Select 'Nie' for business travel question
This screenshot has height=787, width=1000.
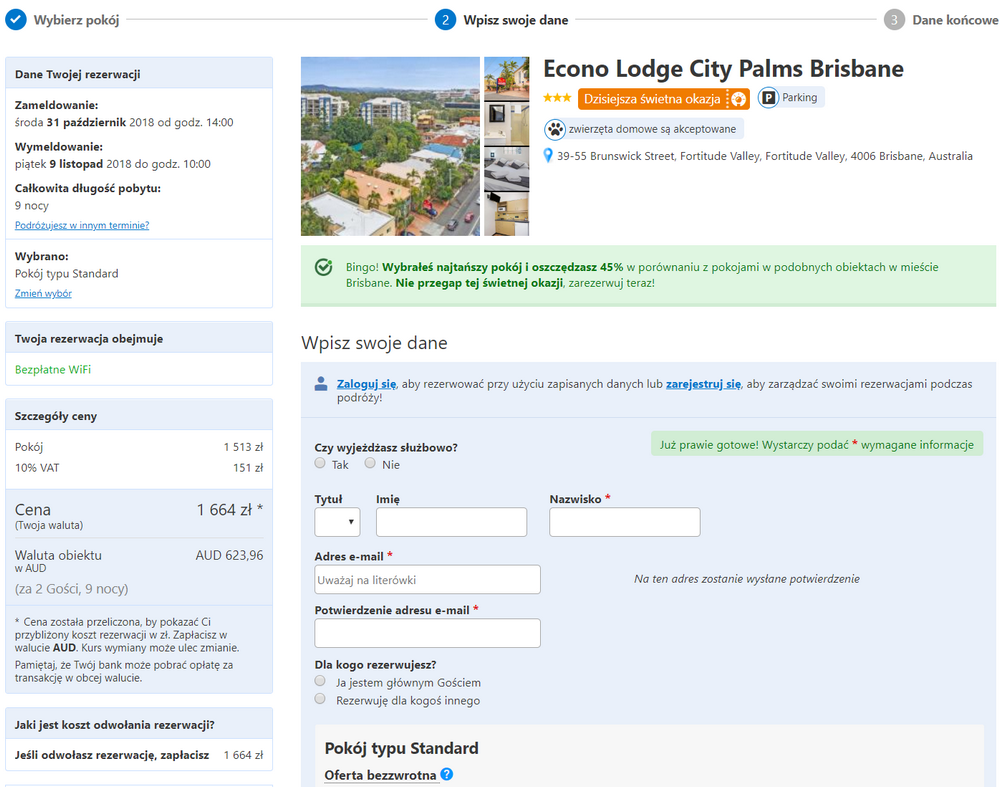click(x=369, y=463)
